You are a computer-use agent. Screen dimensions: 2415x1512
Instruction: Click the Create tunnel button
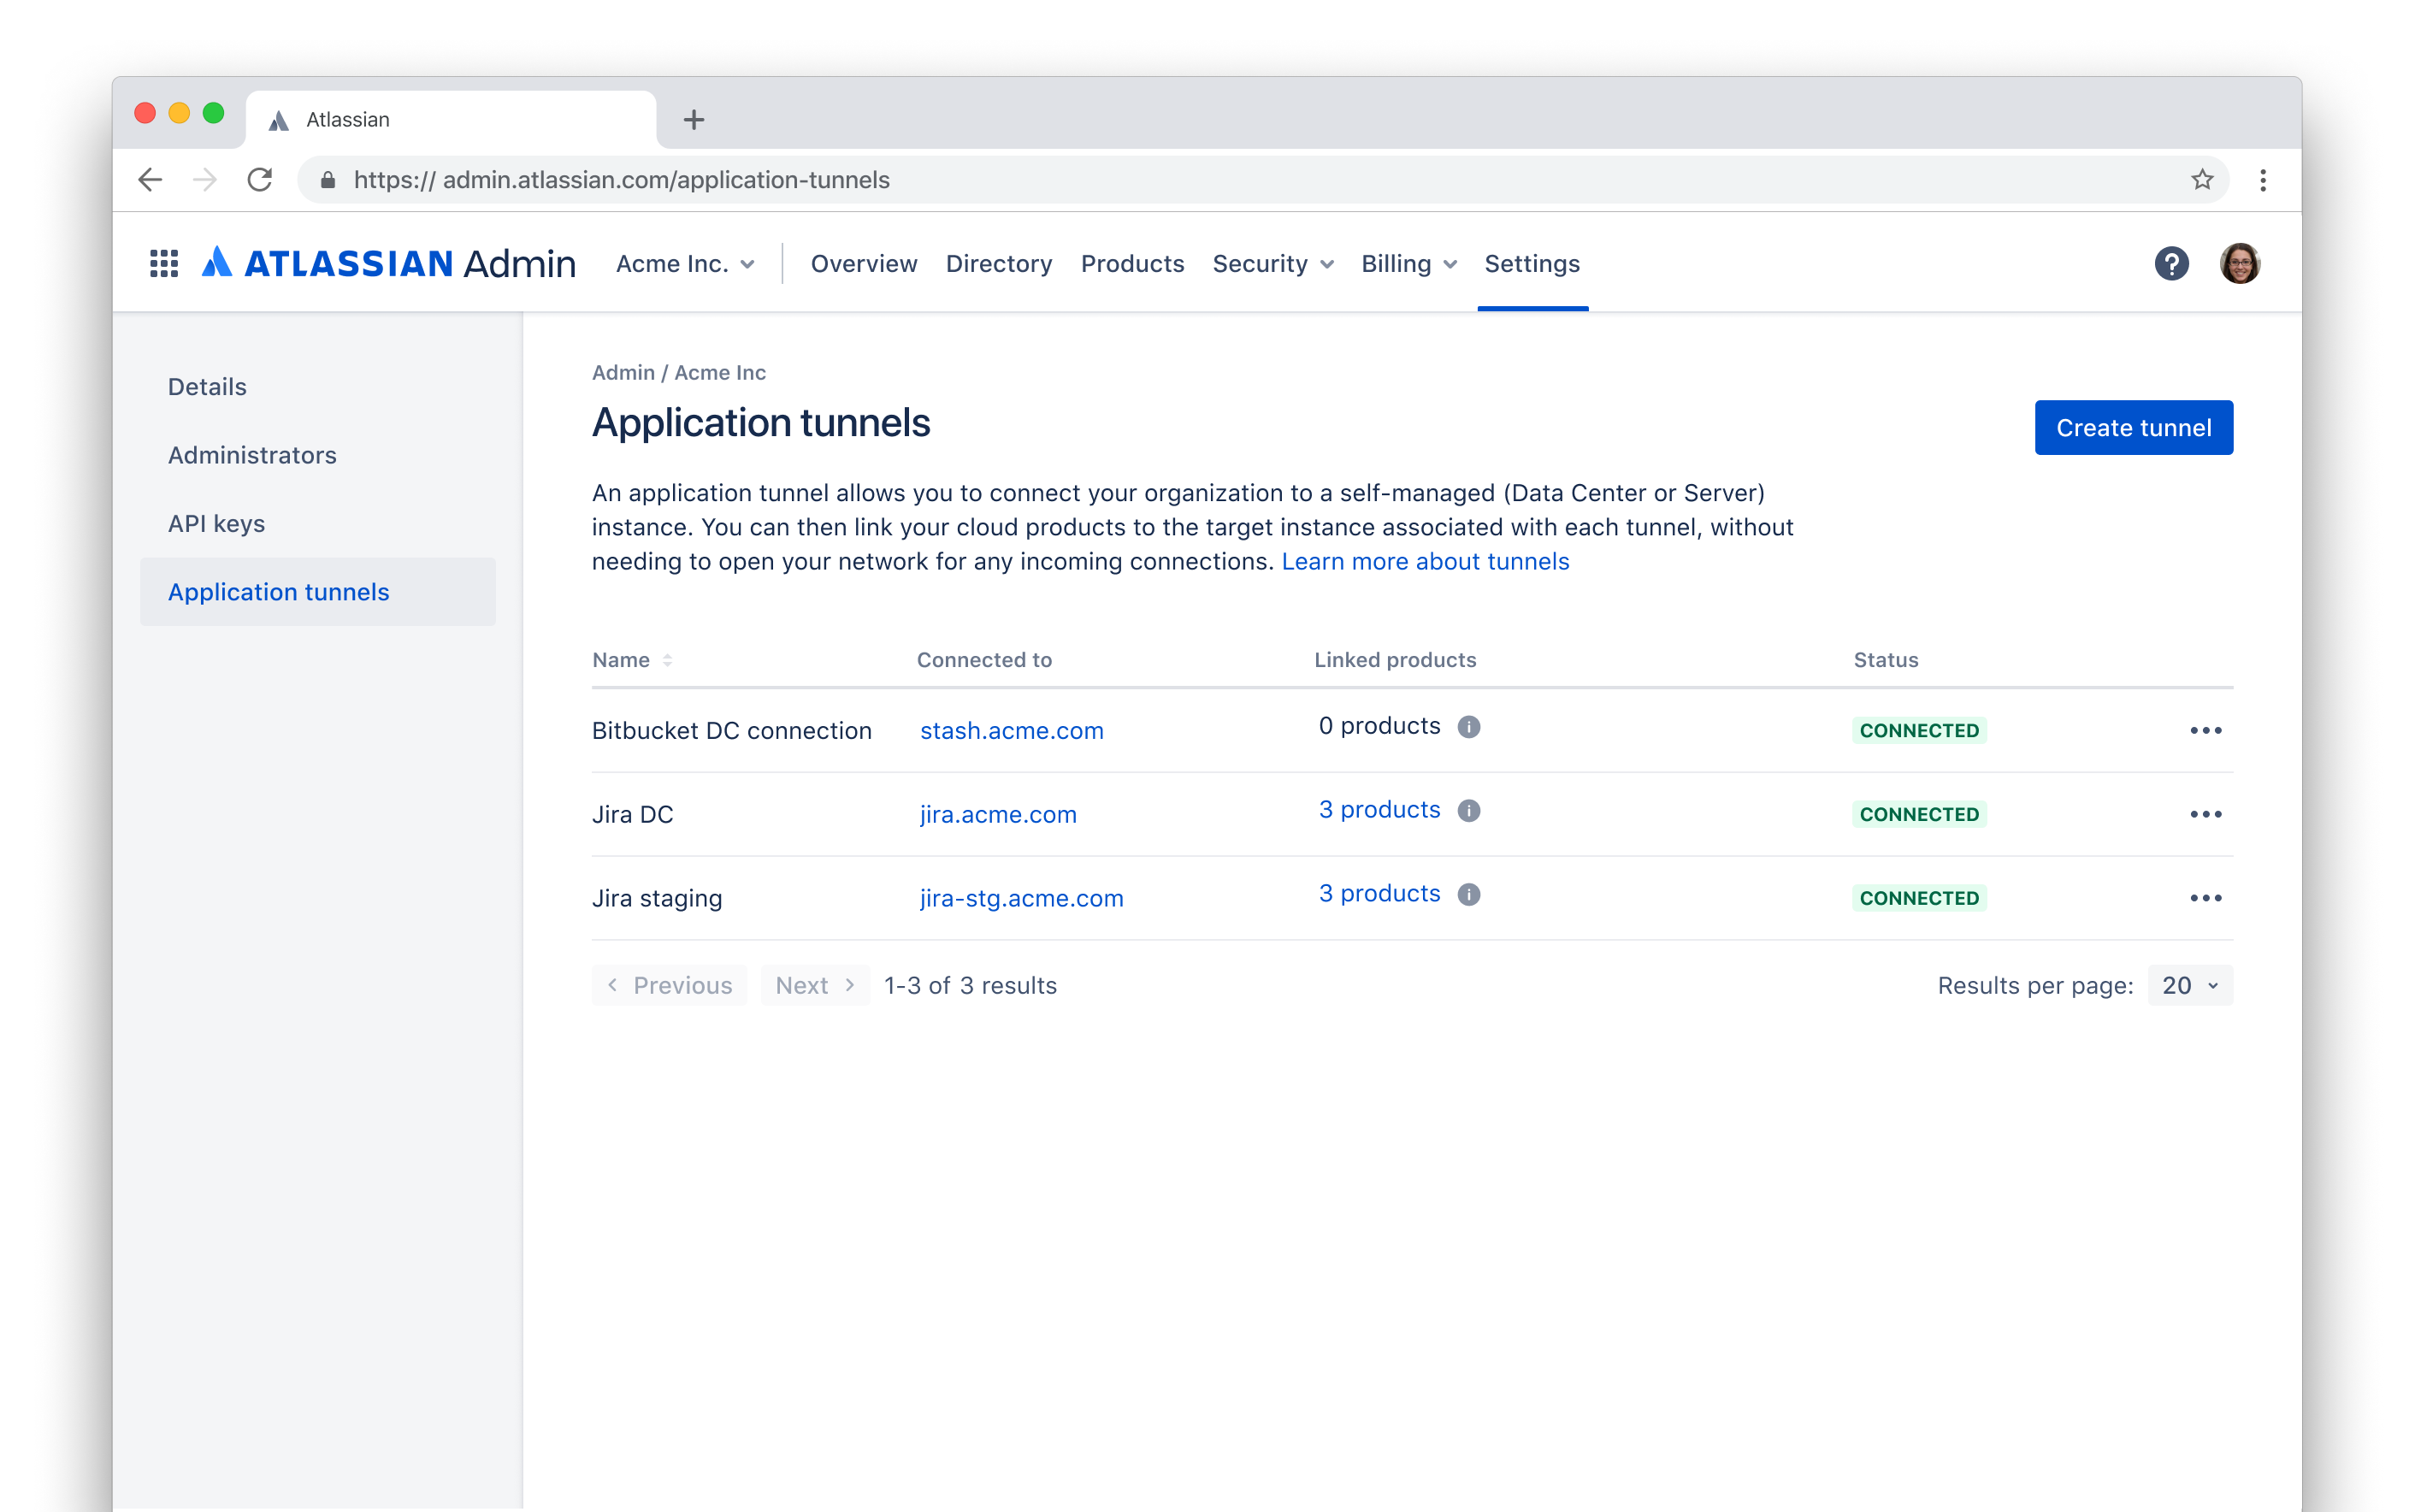[2133, 428]
